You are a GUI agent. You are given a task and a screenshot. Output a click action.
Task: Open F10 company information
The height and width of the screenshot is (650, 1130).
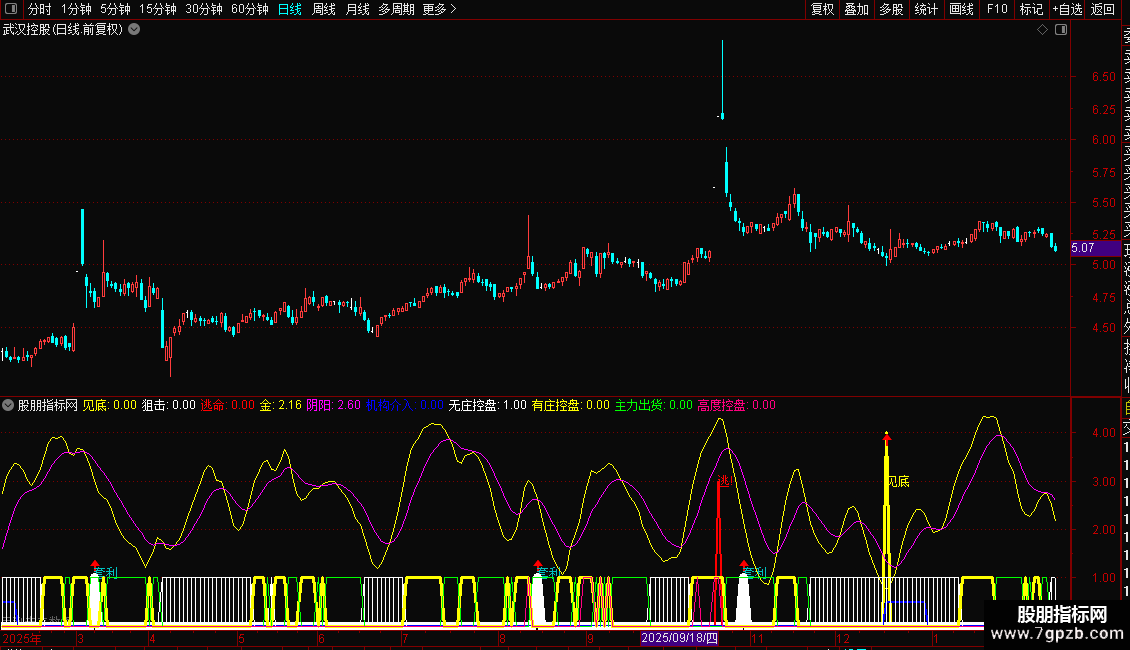click(x=997, y=10)
